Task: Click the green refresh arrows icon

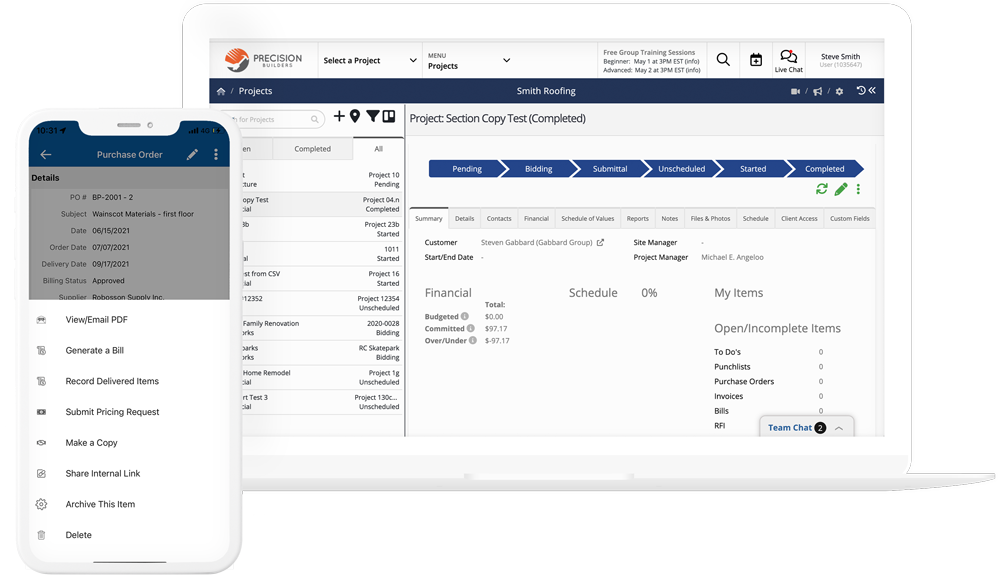Action: coord(822,189)
